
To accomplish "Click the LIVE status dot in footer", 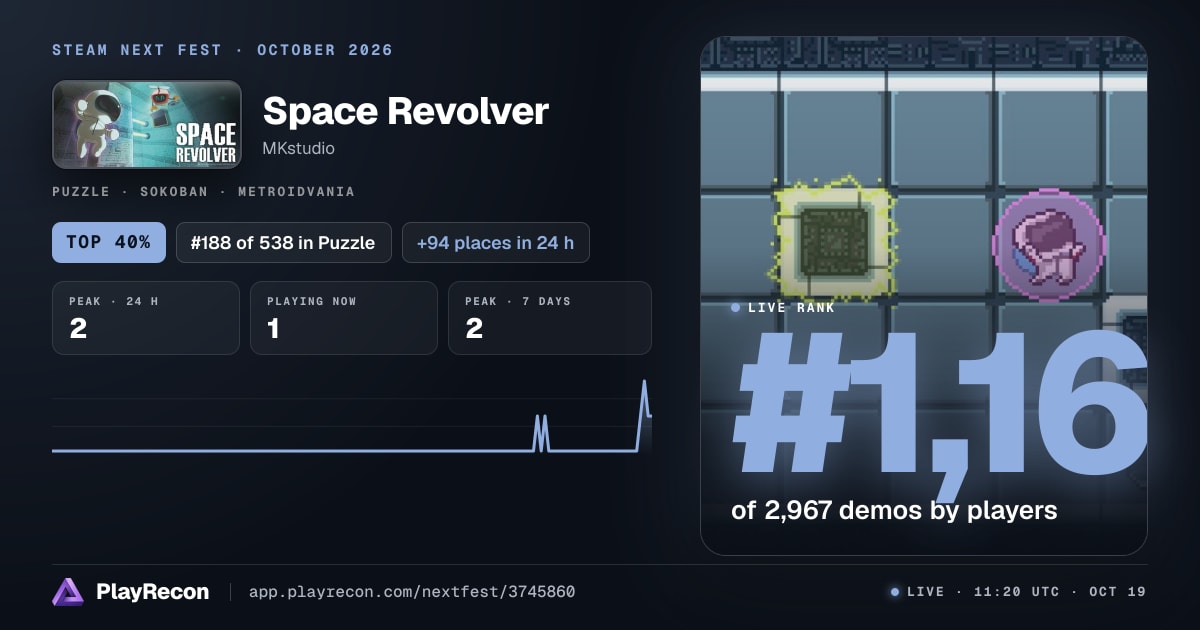I will tap(895, 592).
